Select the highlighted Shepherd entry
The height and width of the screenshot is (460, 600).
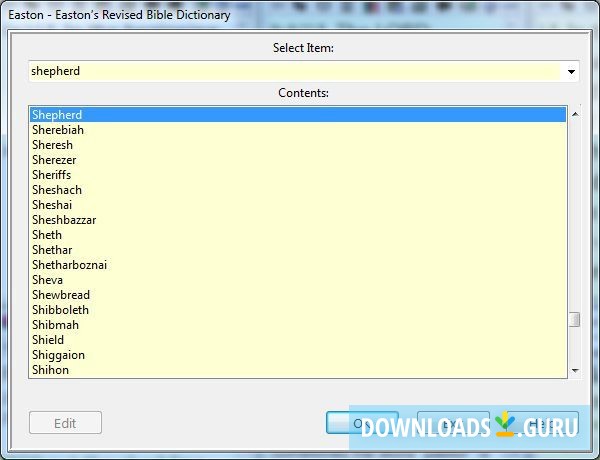[x=298, y=115]
